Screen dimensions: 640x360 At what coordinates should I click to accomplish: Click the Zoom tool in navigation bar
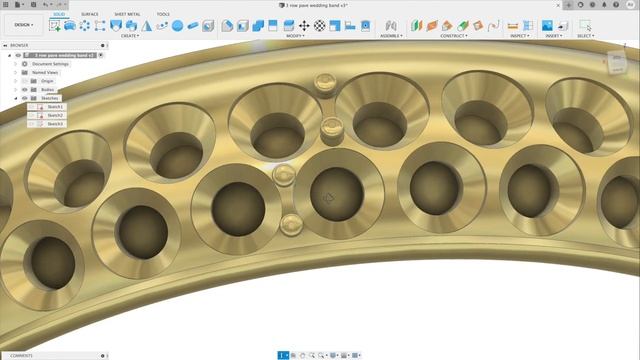point(312,356)
